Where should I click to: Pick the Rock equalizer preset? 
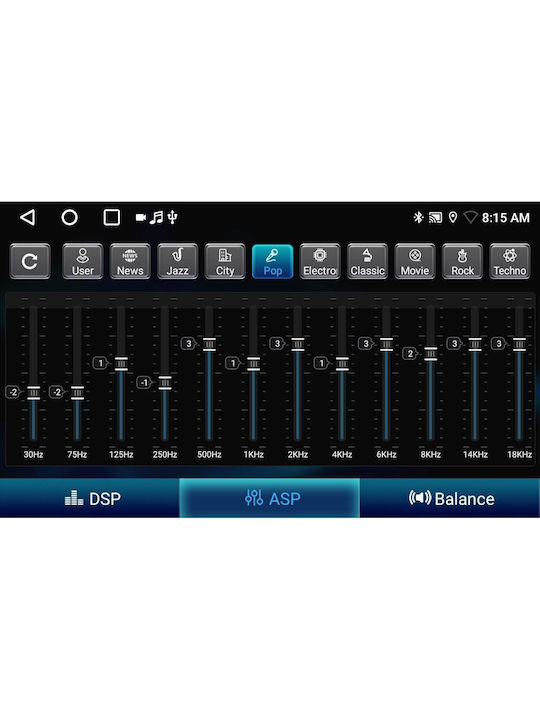tap(462, 261)
